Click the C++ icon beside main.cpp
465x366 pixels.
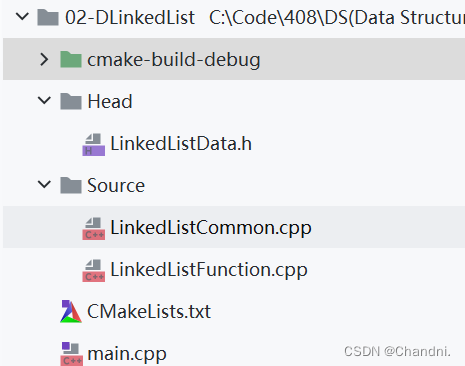tap(71, 354)
